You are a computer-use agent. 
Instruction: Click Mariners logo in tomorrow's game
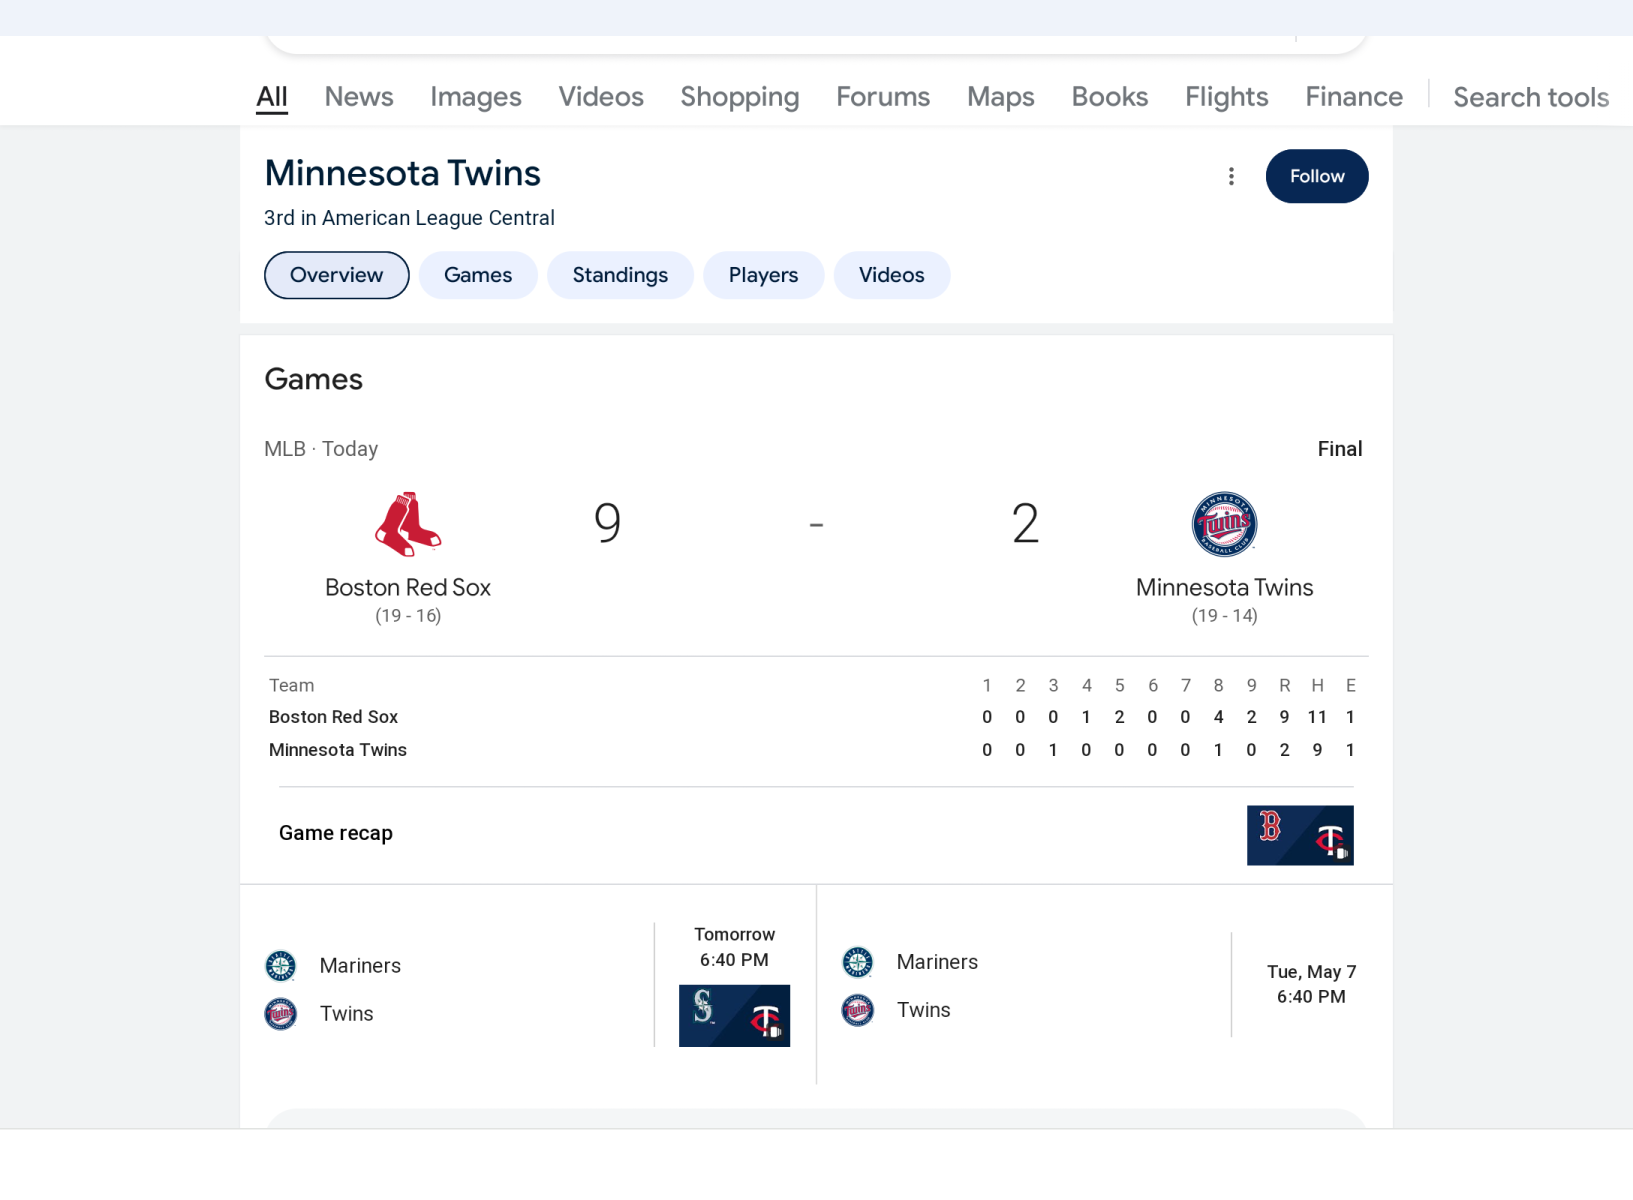[281, 965]
